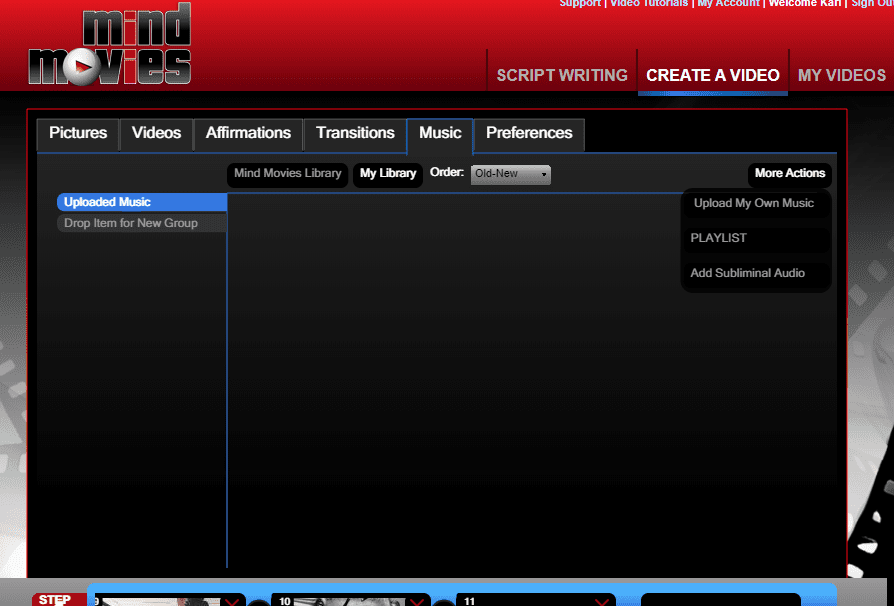
Task: Click Drop Item for New Group
Action: pos(142,223)
